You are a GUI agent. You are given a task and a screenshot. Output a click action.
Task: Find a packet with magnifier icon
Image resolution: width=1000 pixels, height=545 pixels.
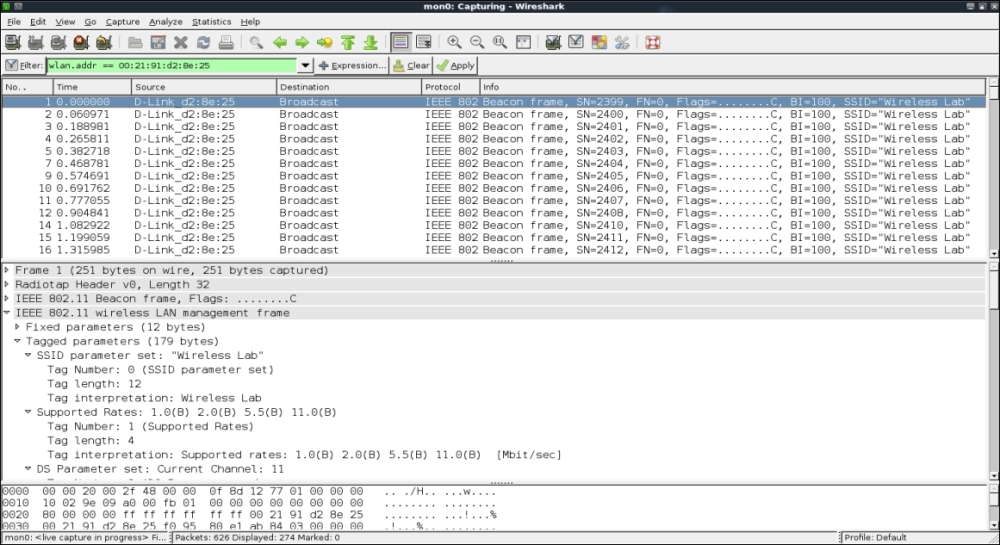256,43
